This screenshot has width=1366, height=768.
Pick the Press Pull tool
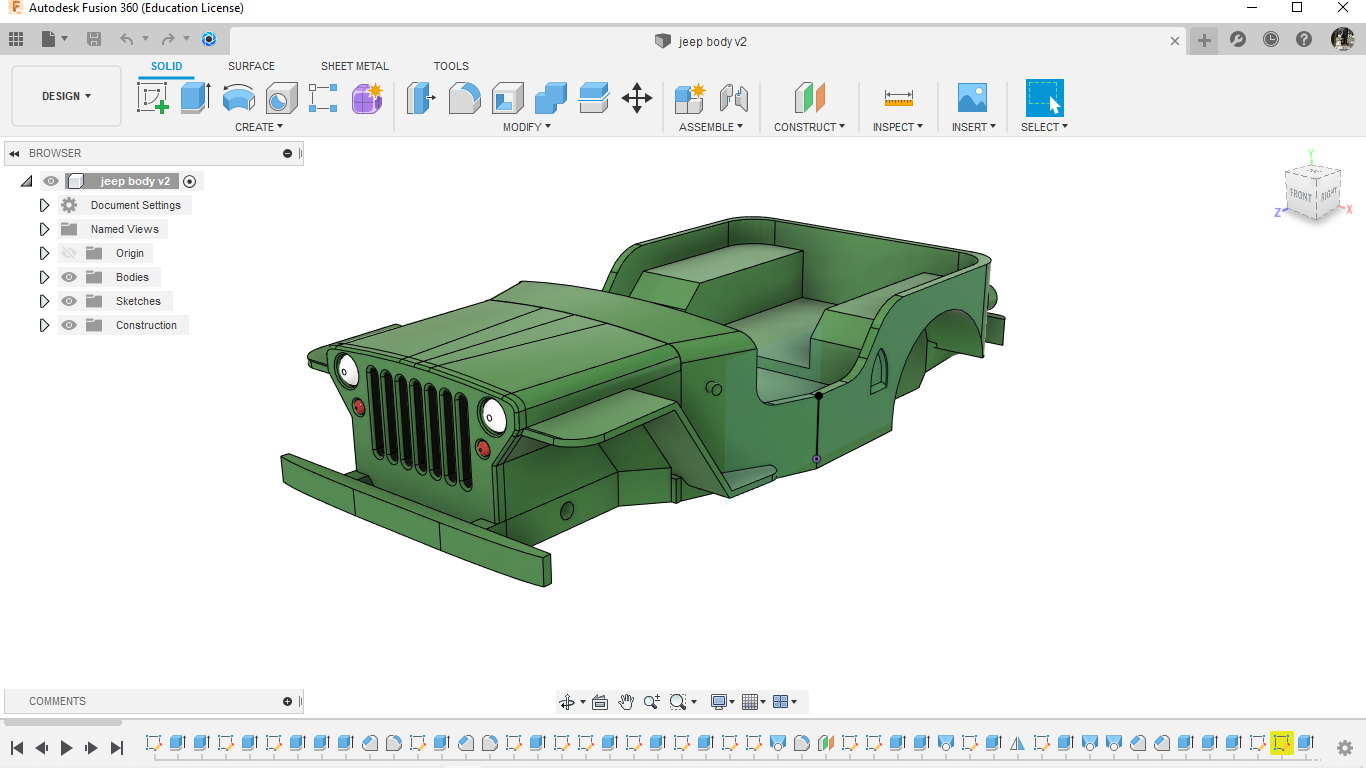(x=421, y=98)
